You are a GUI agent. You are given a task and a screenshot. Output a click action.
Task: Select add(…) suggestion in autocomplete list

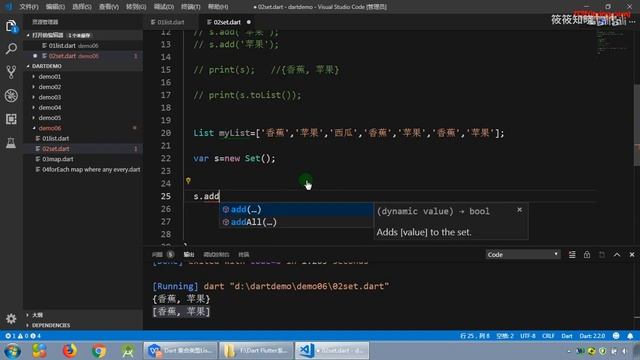296,209
